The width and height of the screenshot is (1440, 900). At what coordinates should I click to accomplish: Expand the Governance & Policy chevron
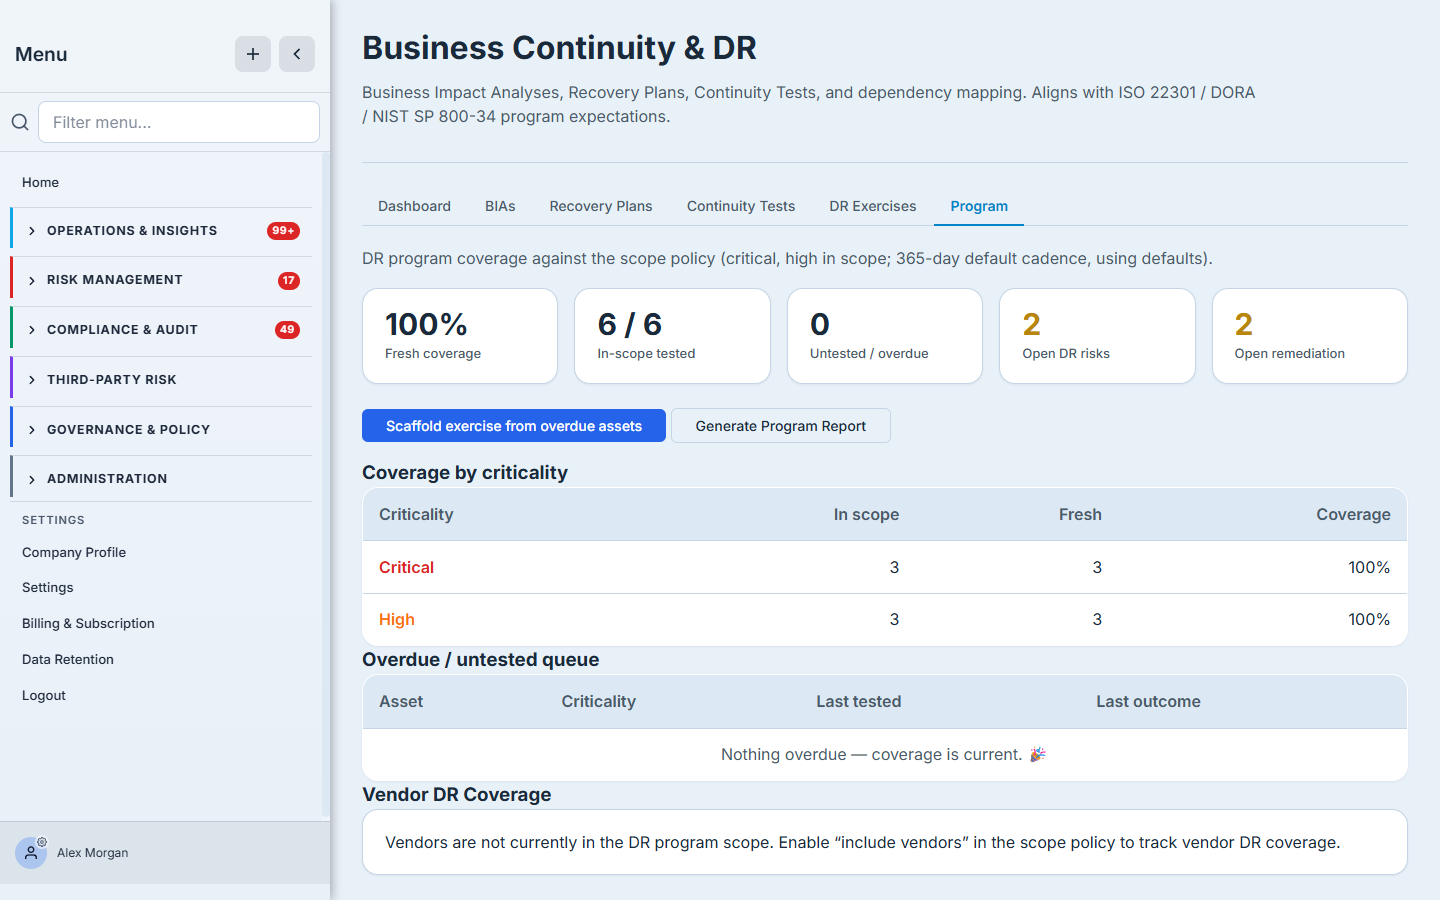pyautogui.click(x=32, y=430)
